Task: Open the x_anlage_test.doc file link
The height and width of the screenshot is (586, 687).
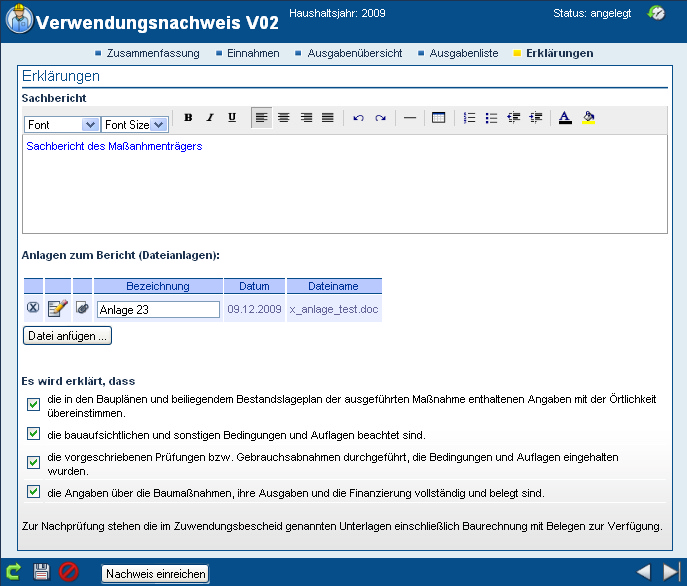Action: [x=334, y=309]
